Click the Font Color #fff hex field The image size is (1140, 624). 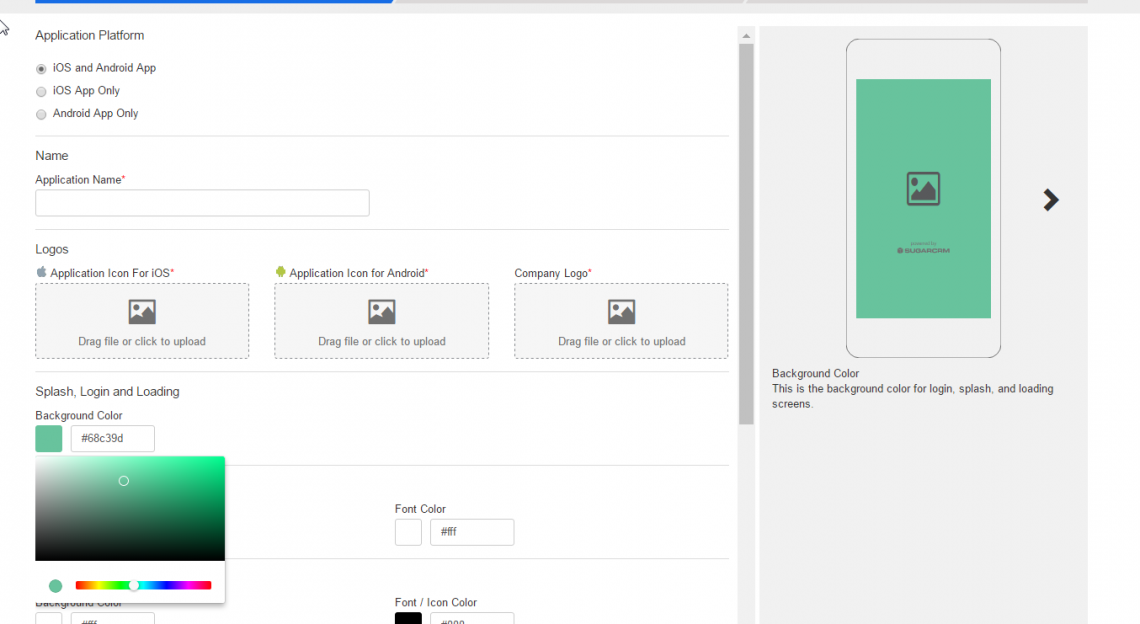[x=471, y=532]
